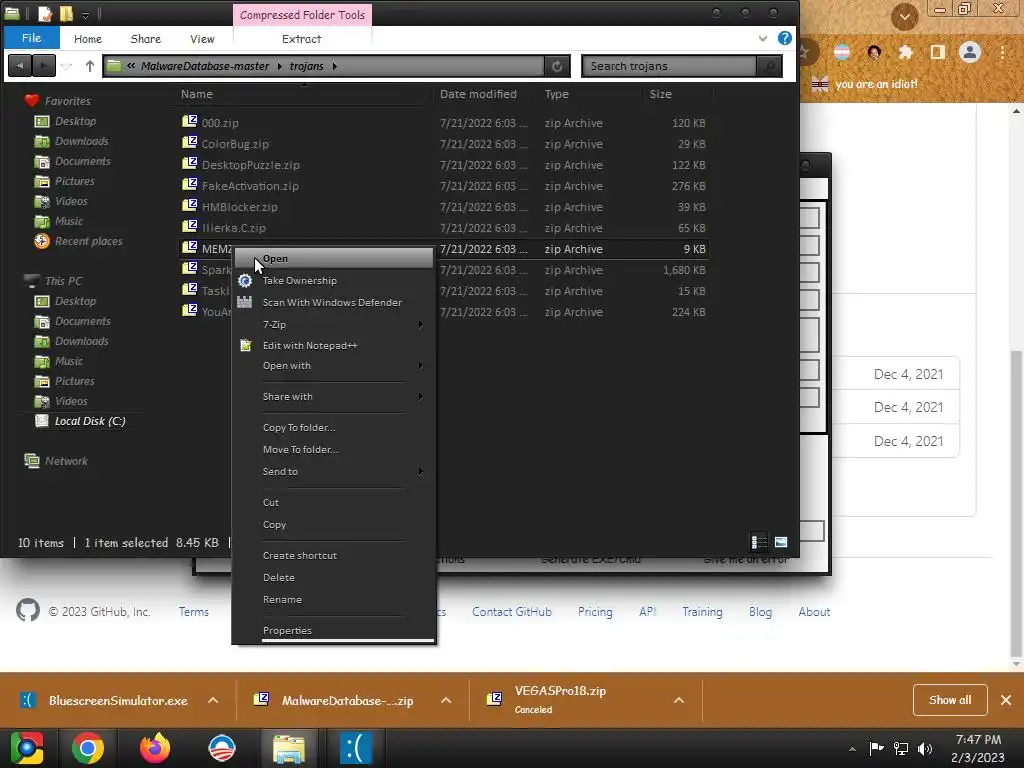Viewport: 1024px width, 768px height.
Task: Click Show all downloads button
Action: [950, 700]
